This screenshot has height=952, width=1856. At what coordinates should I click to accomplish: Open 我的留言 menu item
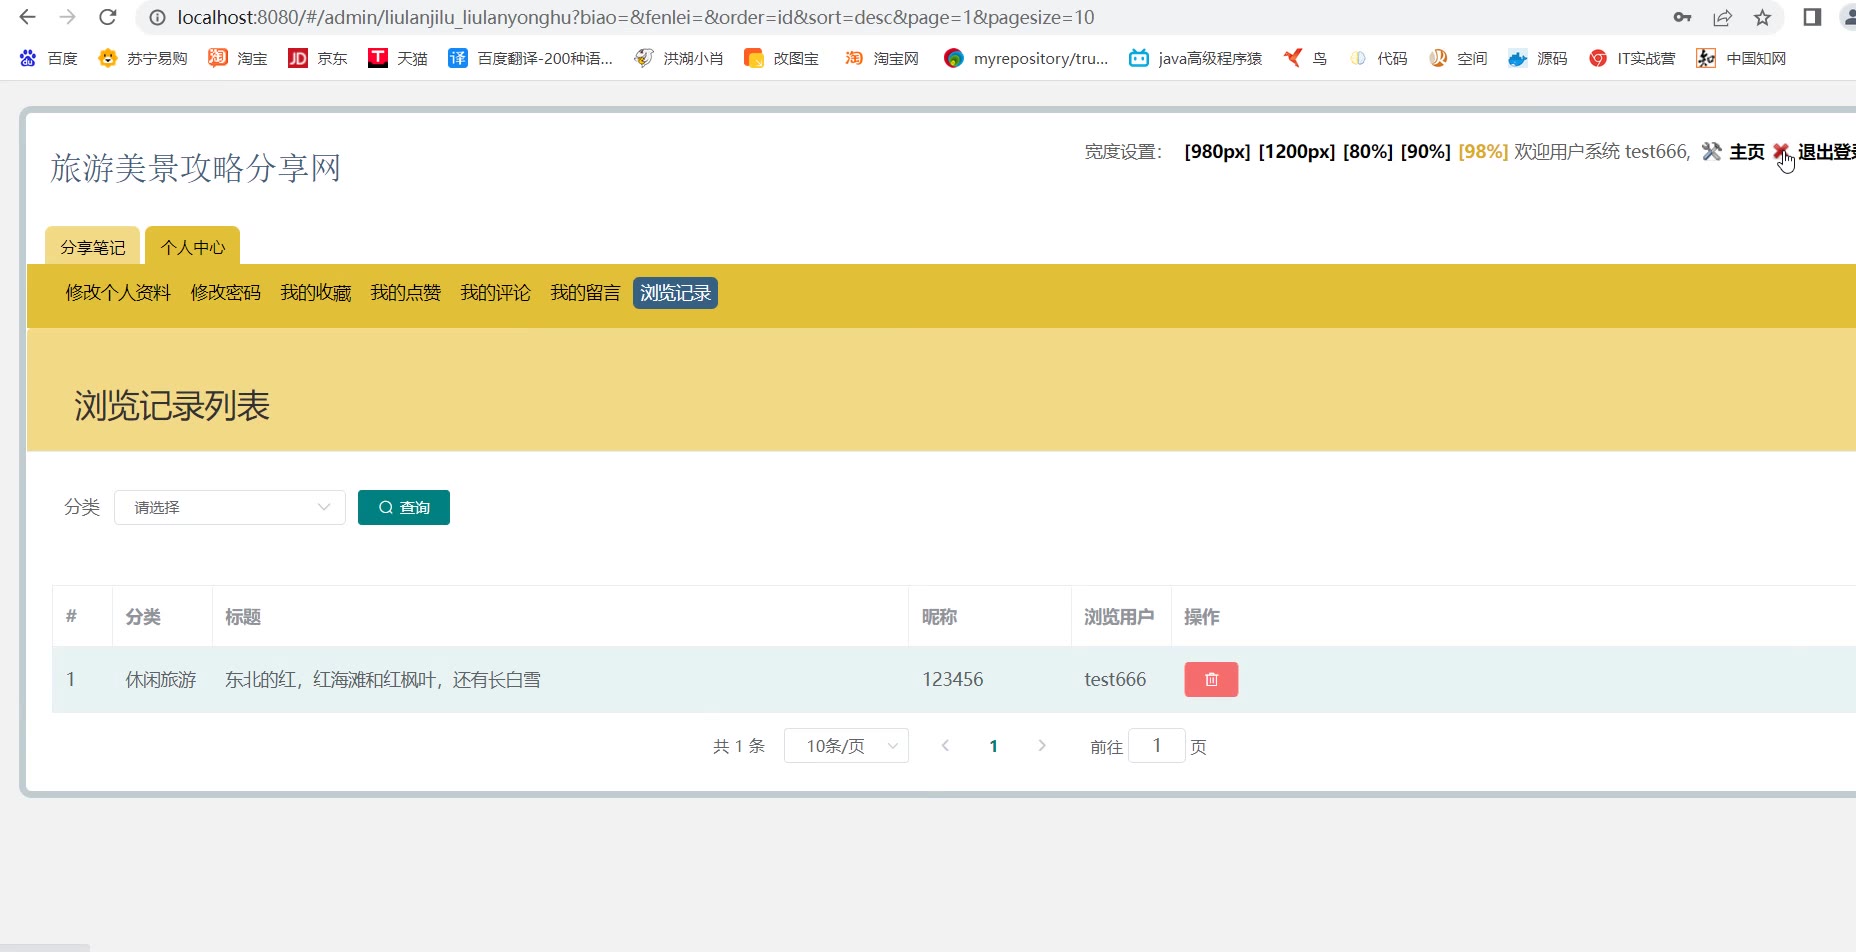(586, 293)
